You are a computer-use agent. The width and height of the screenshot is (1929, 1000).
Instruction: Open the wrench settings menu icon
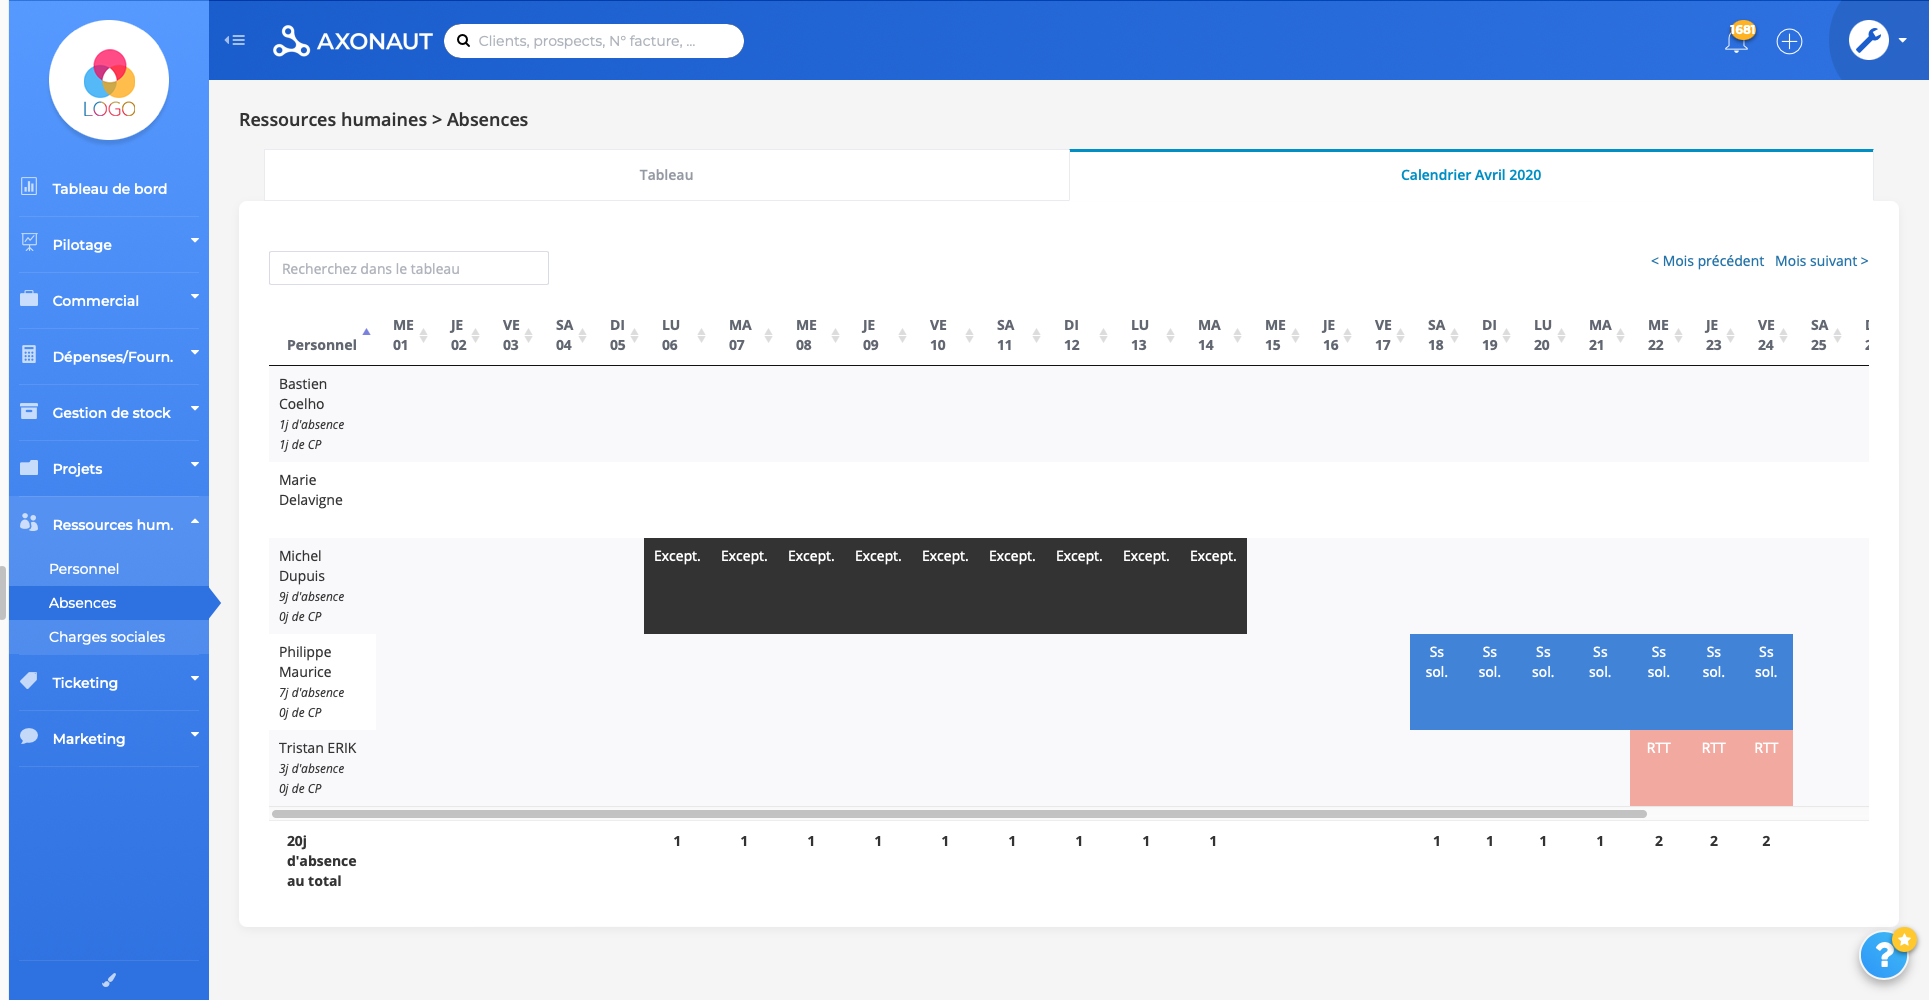1868,38
